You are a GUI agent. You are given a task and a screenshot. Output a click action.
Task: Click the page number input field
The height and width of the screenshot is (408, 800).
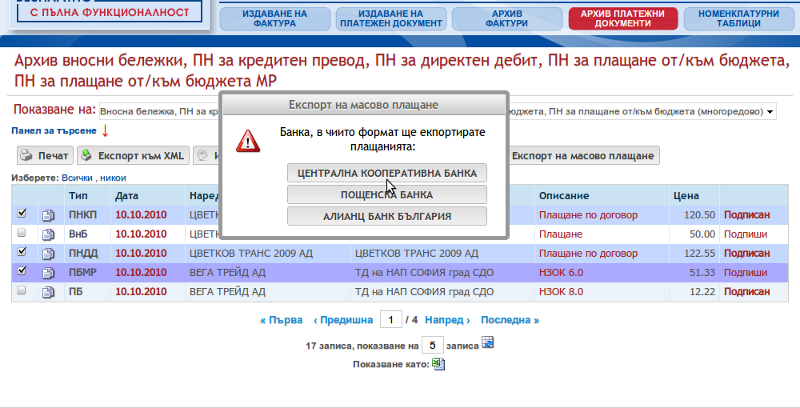(391, 320)
